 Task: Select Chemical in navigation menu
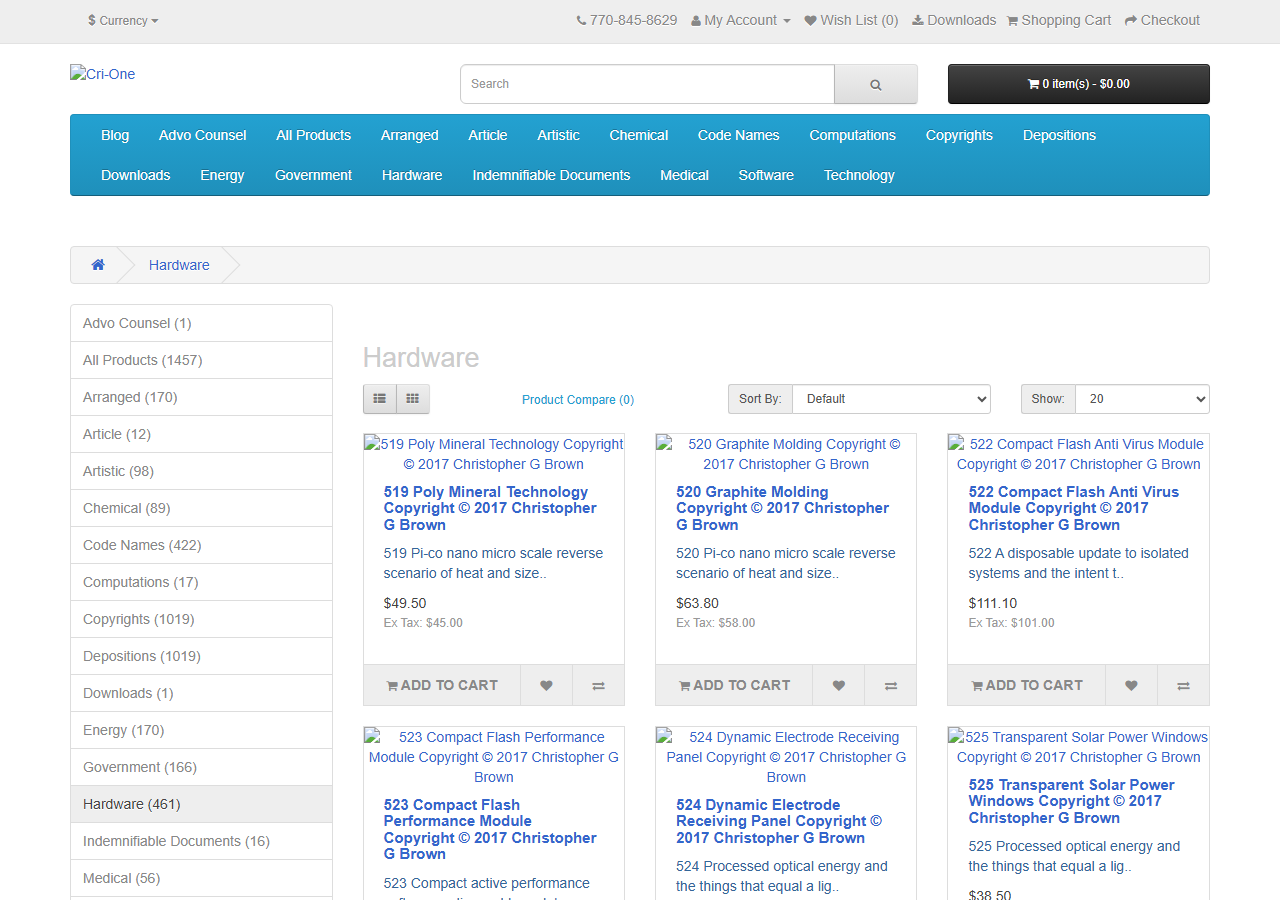coord(639,135)
